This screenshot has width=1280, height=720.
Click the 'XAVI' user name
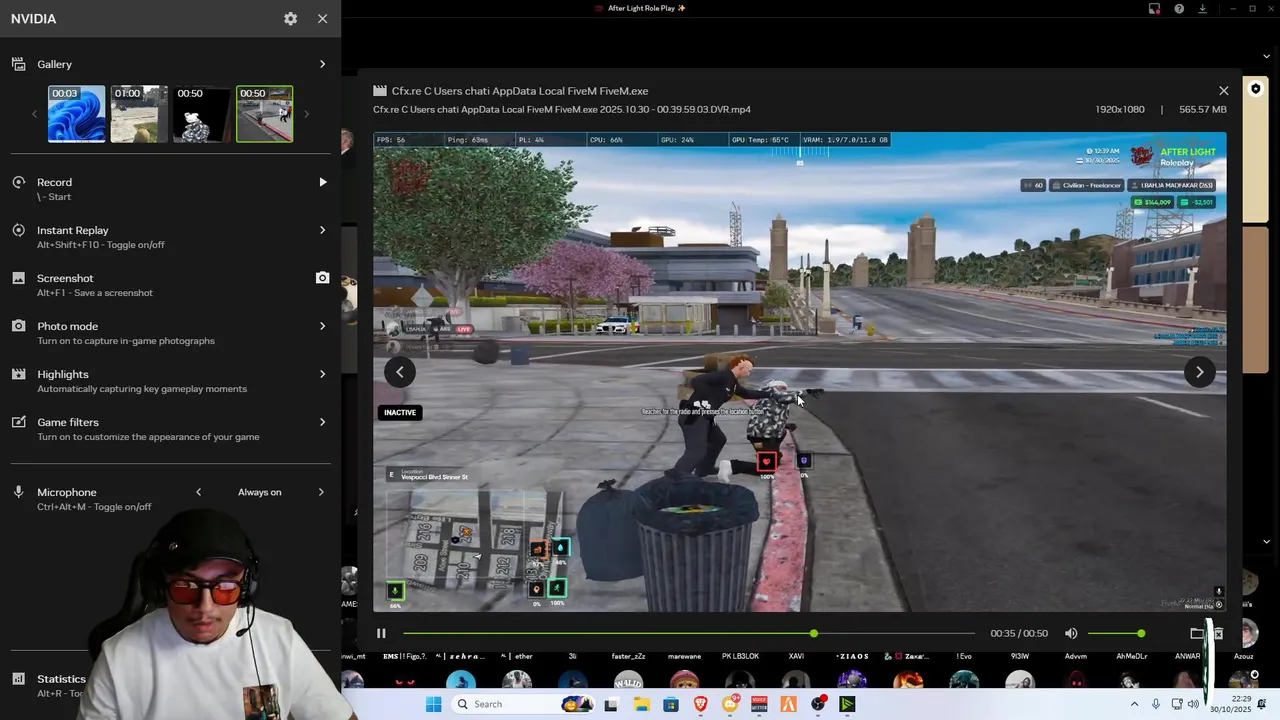click(796, 656)
